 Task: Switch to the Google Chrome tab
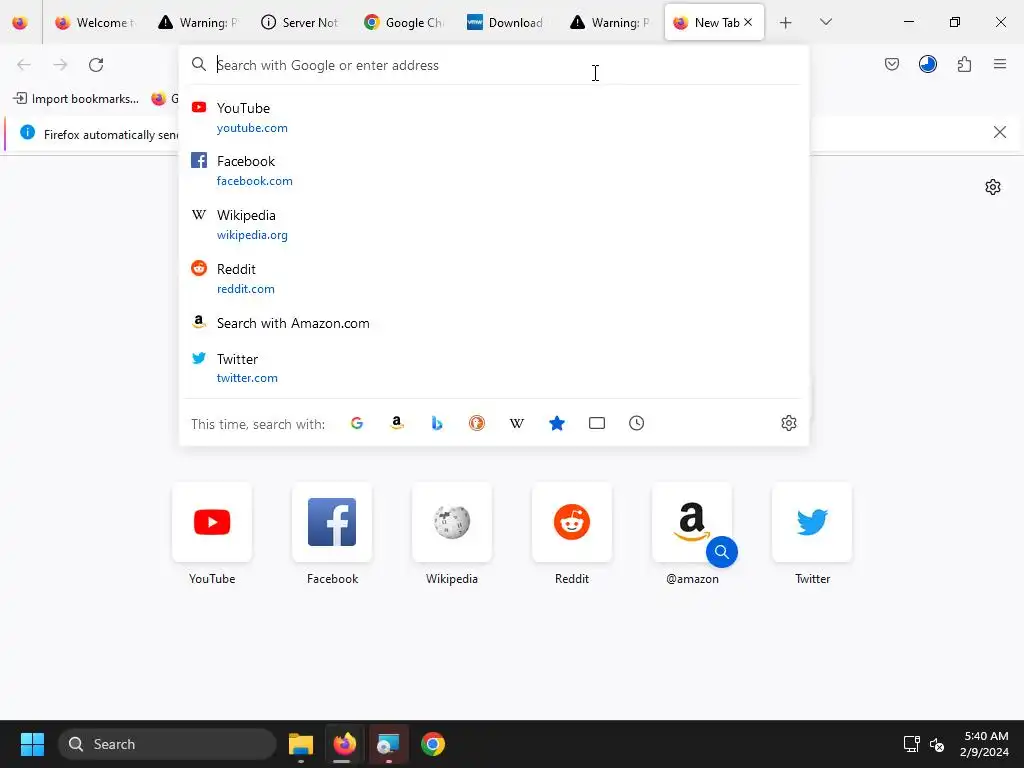pyautogui.click(x=404, y=22)
